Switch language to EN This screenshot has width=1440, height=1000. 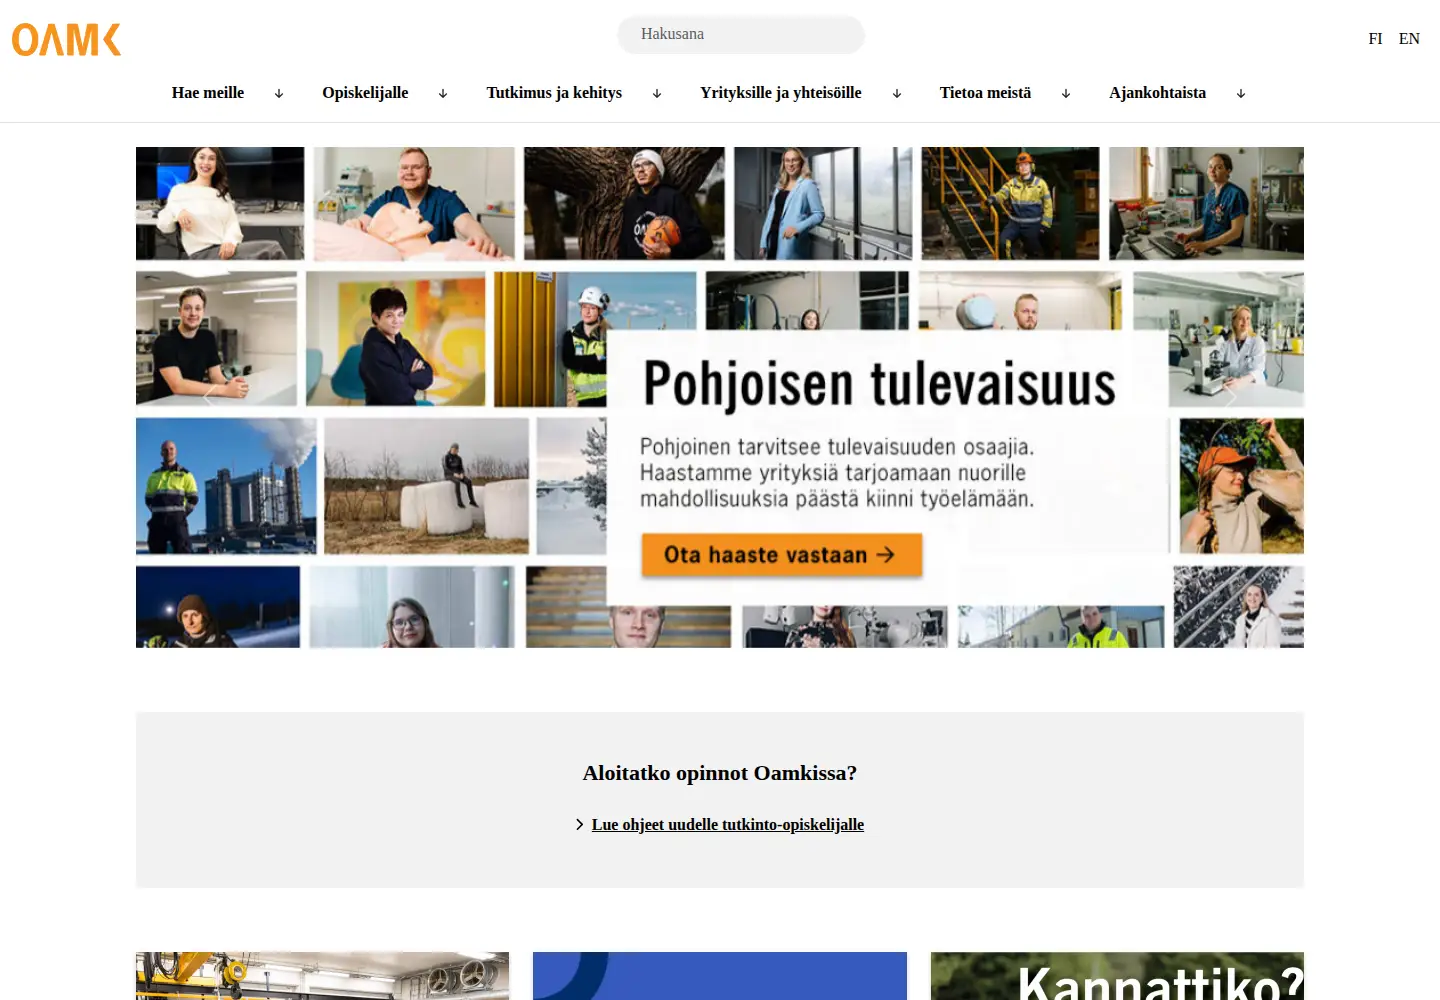(1409, 39)
